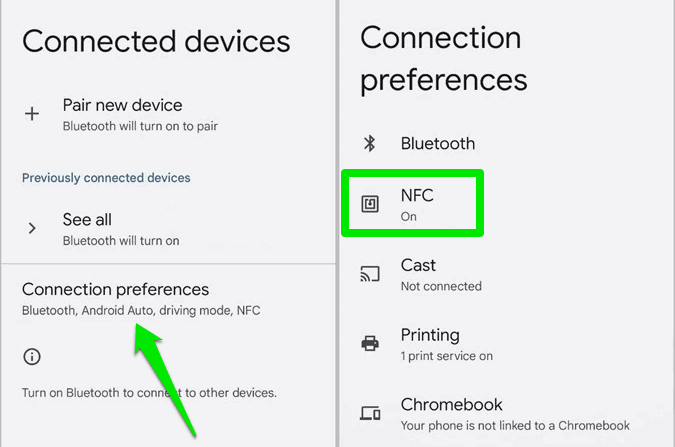Tap the Bluetooth symbol icon
Screen dimensions: 675x447
pos(369,143)
